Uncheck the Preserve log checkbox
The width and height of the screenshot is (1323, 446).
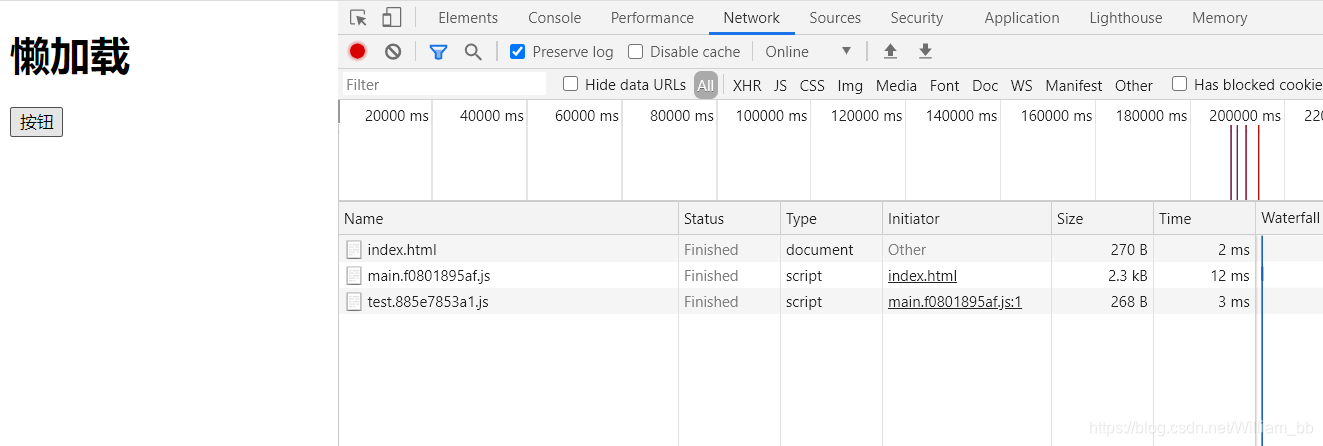click(x=517, y=52)
